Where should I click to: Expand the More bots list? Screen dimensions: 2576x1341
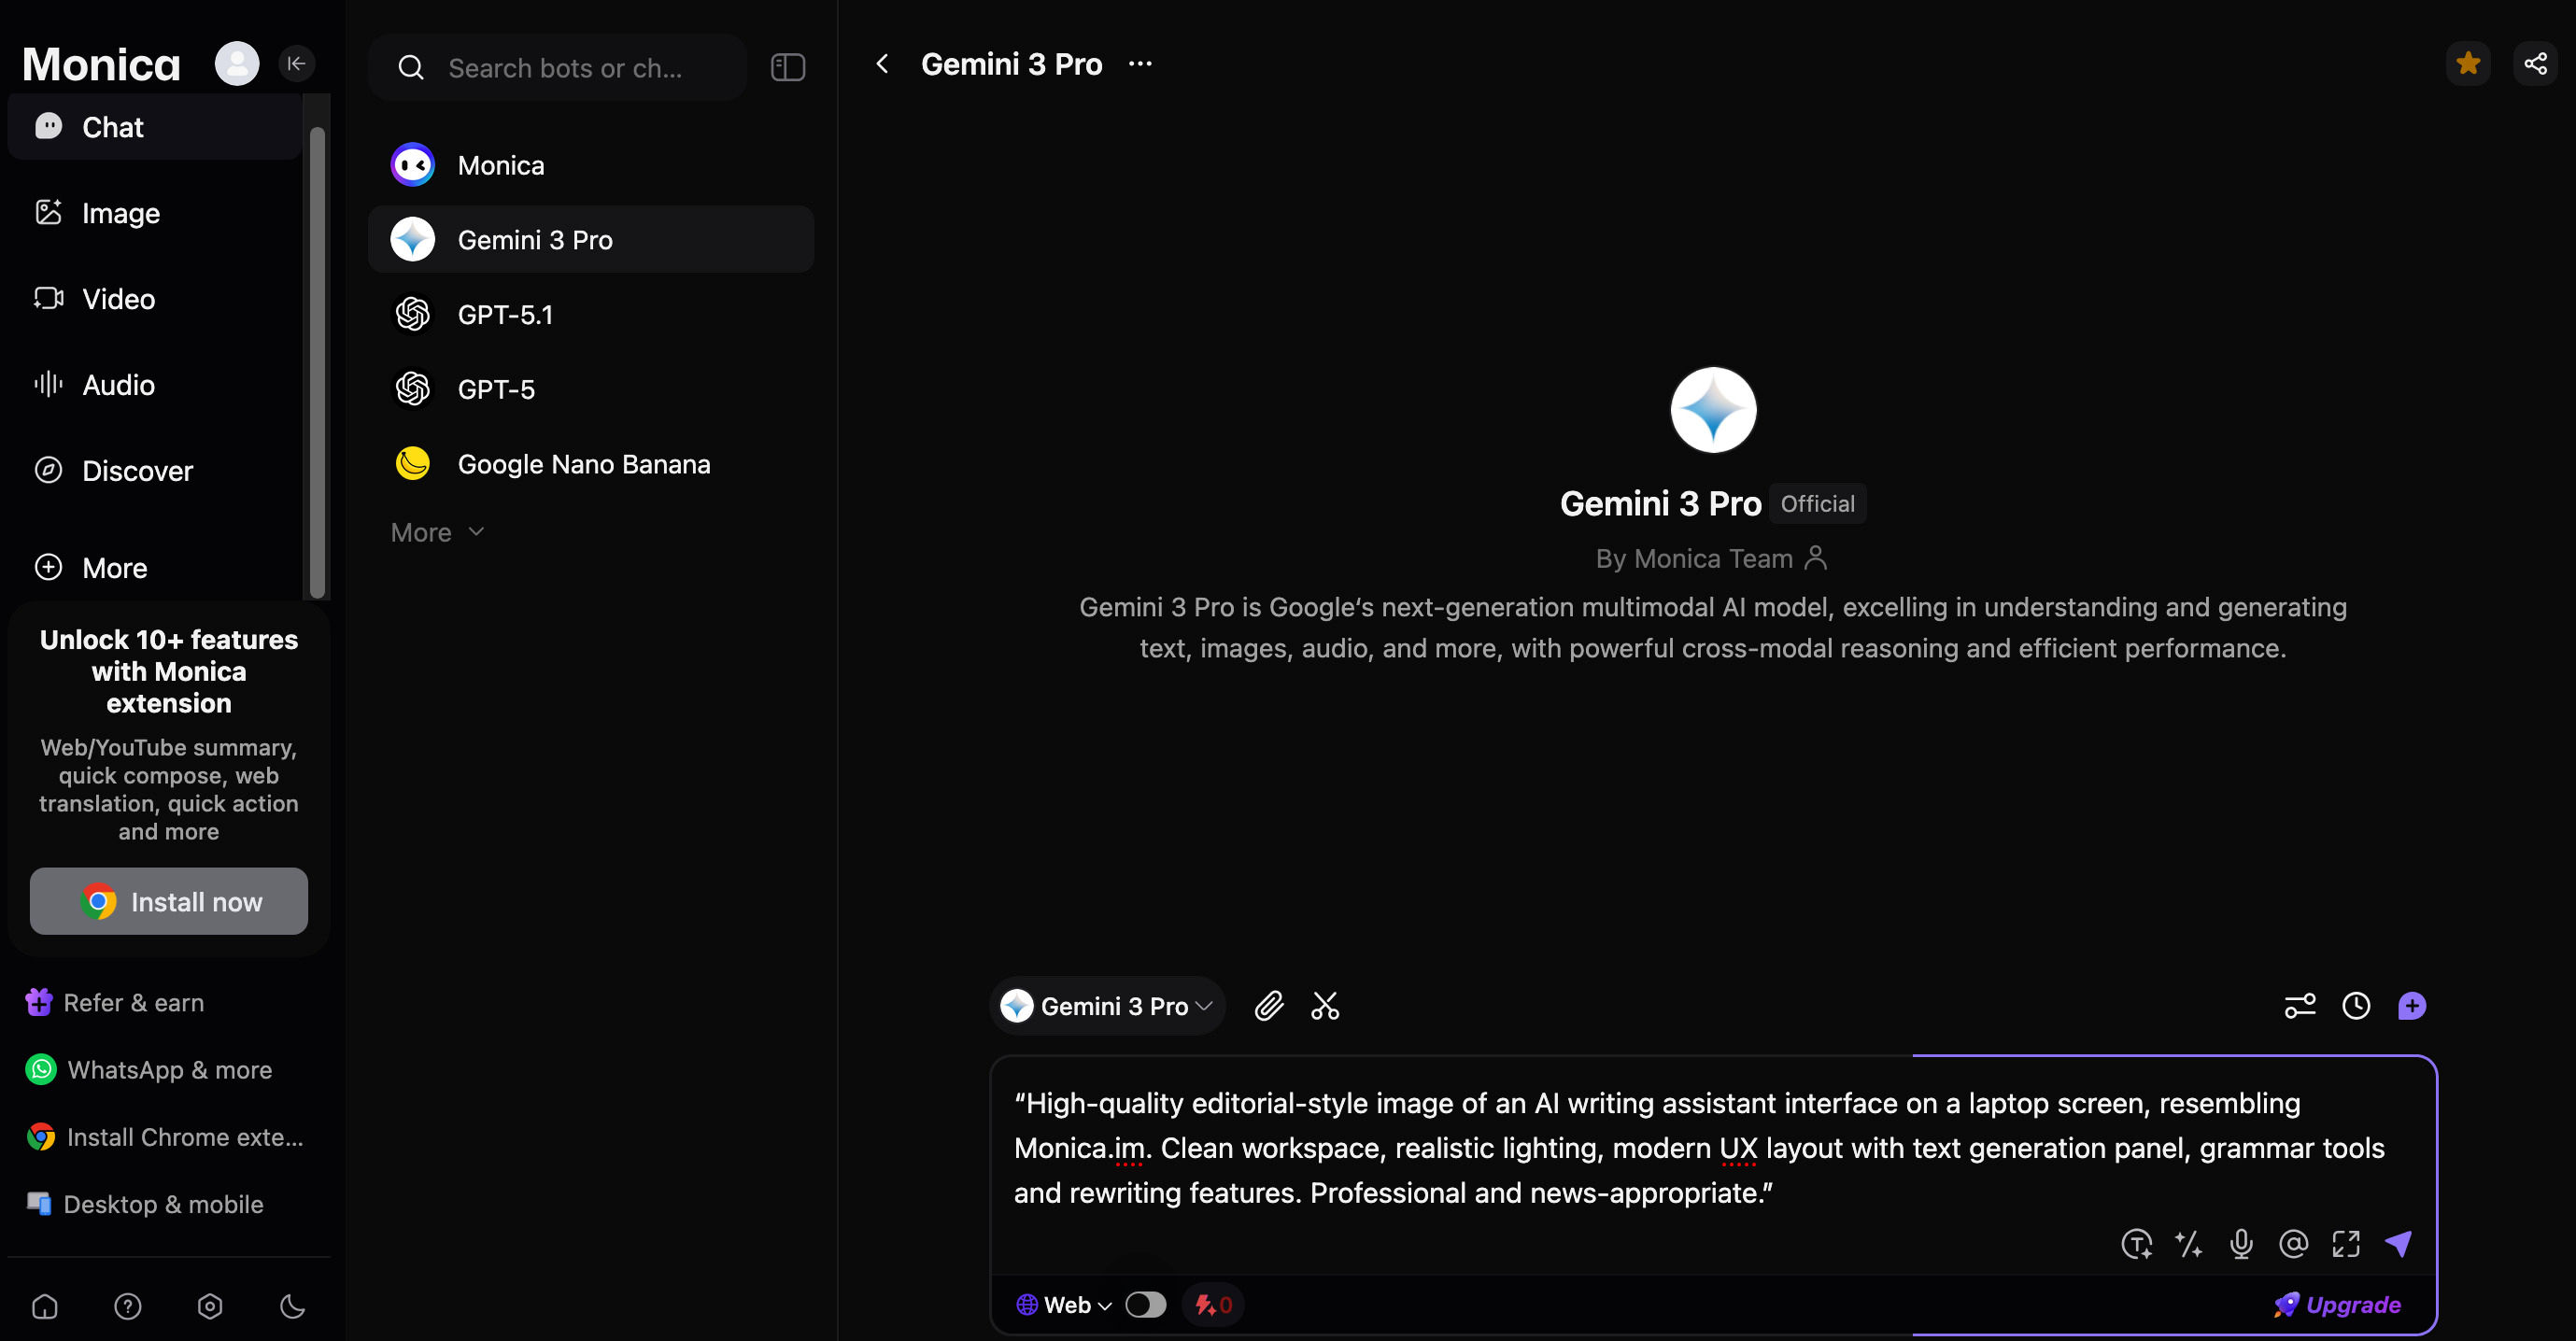click(x=437, y=532)
